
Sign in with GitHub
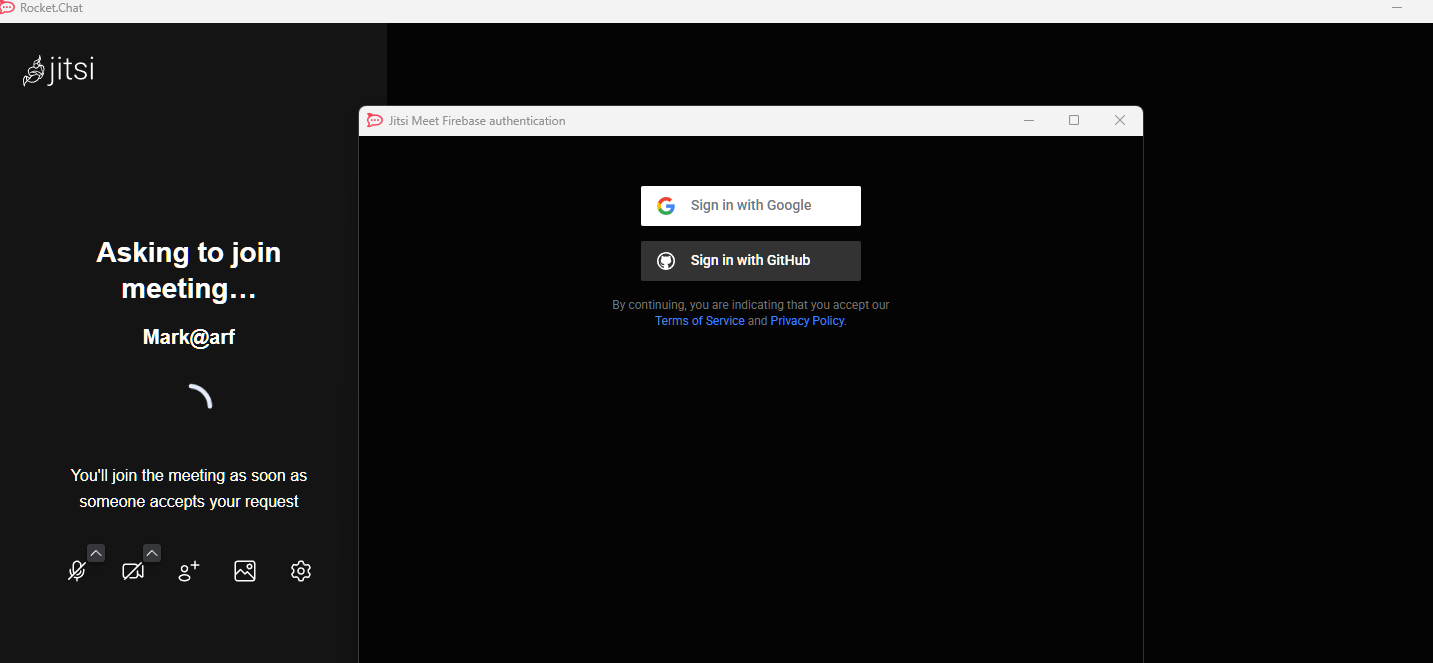point(751,261)
